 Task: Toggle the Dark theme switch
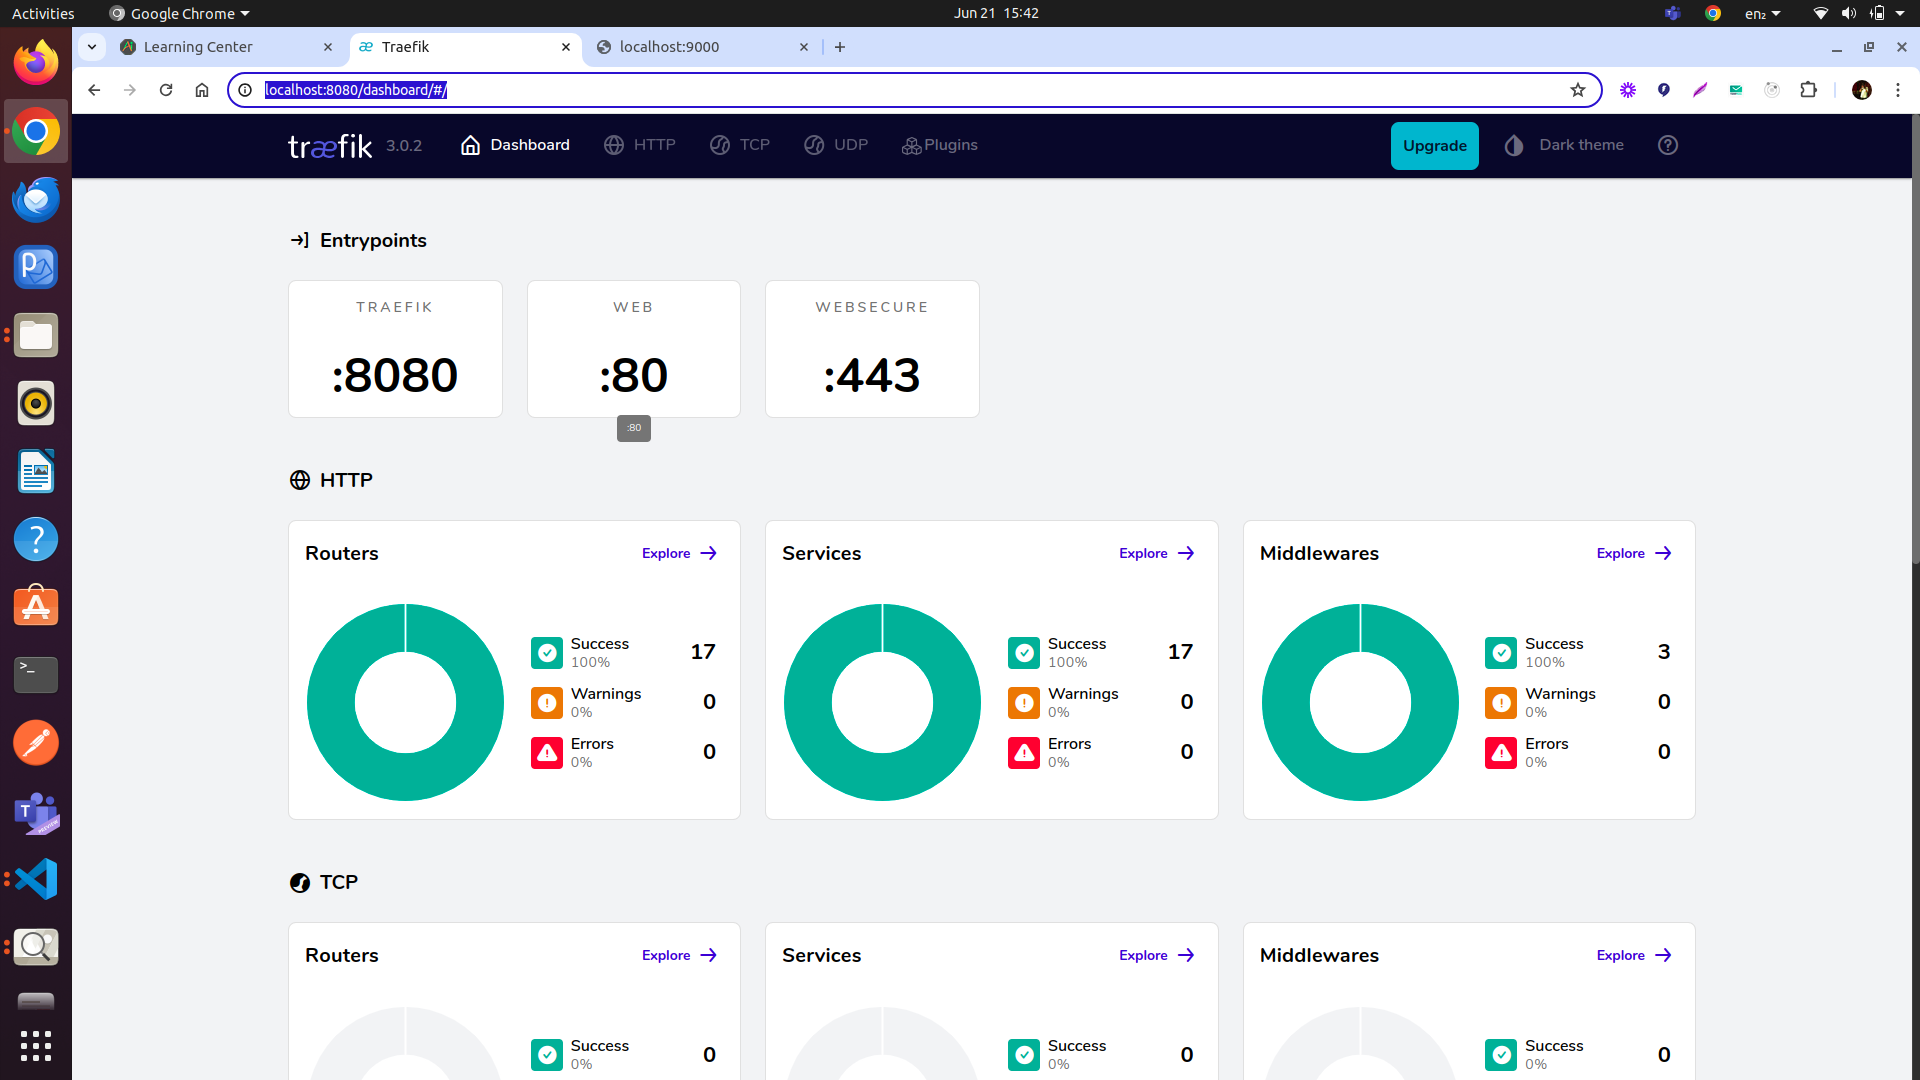click(x=1564, y=145)
